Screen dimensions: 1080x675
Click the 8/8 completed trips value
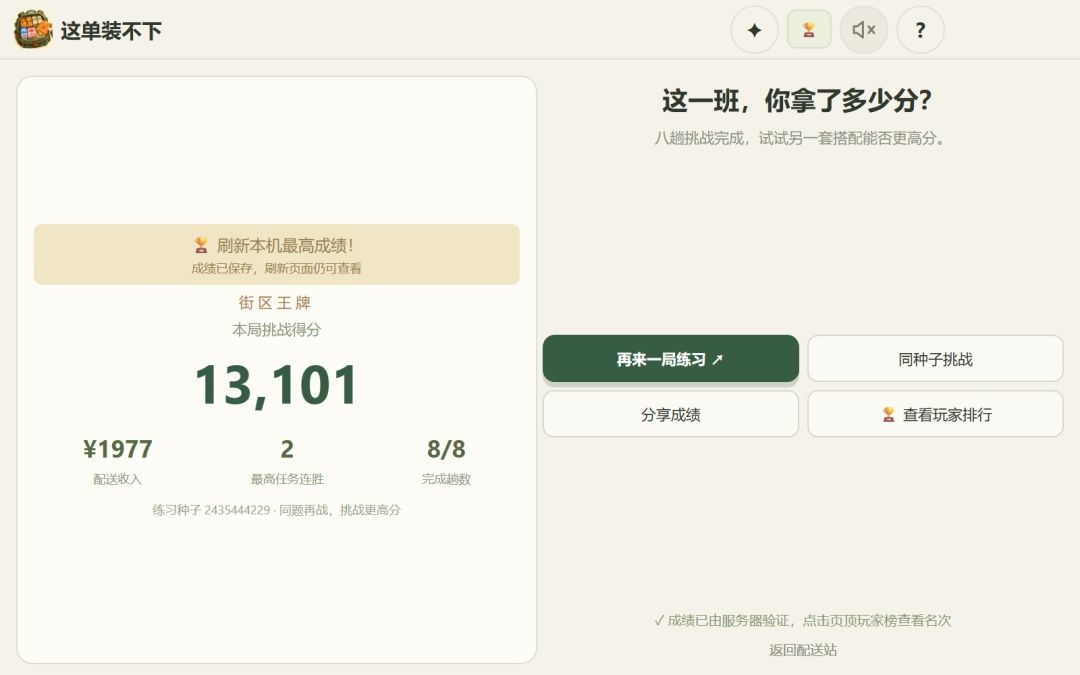pos(446,449)
